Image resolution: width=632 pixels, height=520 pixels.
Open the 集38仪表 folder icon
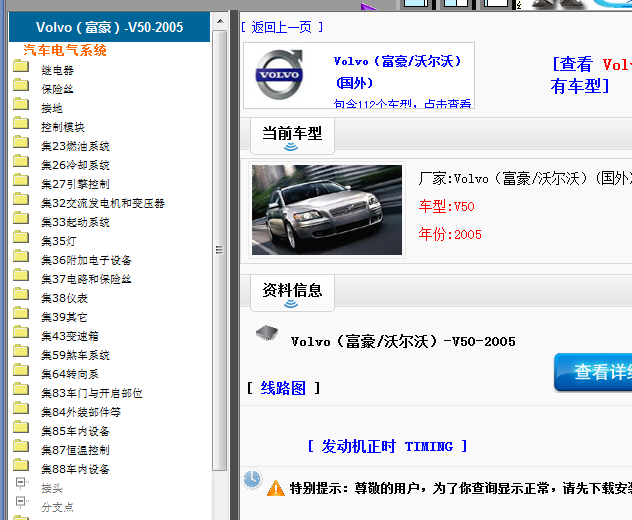click(21, 294)
